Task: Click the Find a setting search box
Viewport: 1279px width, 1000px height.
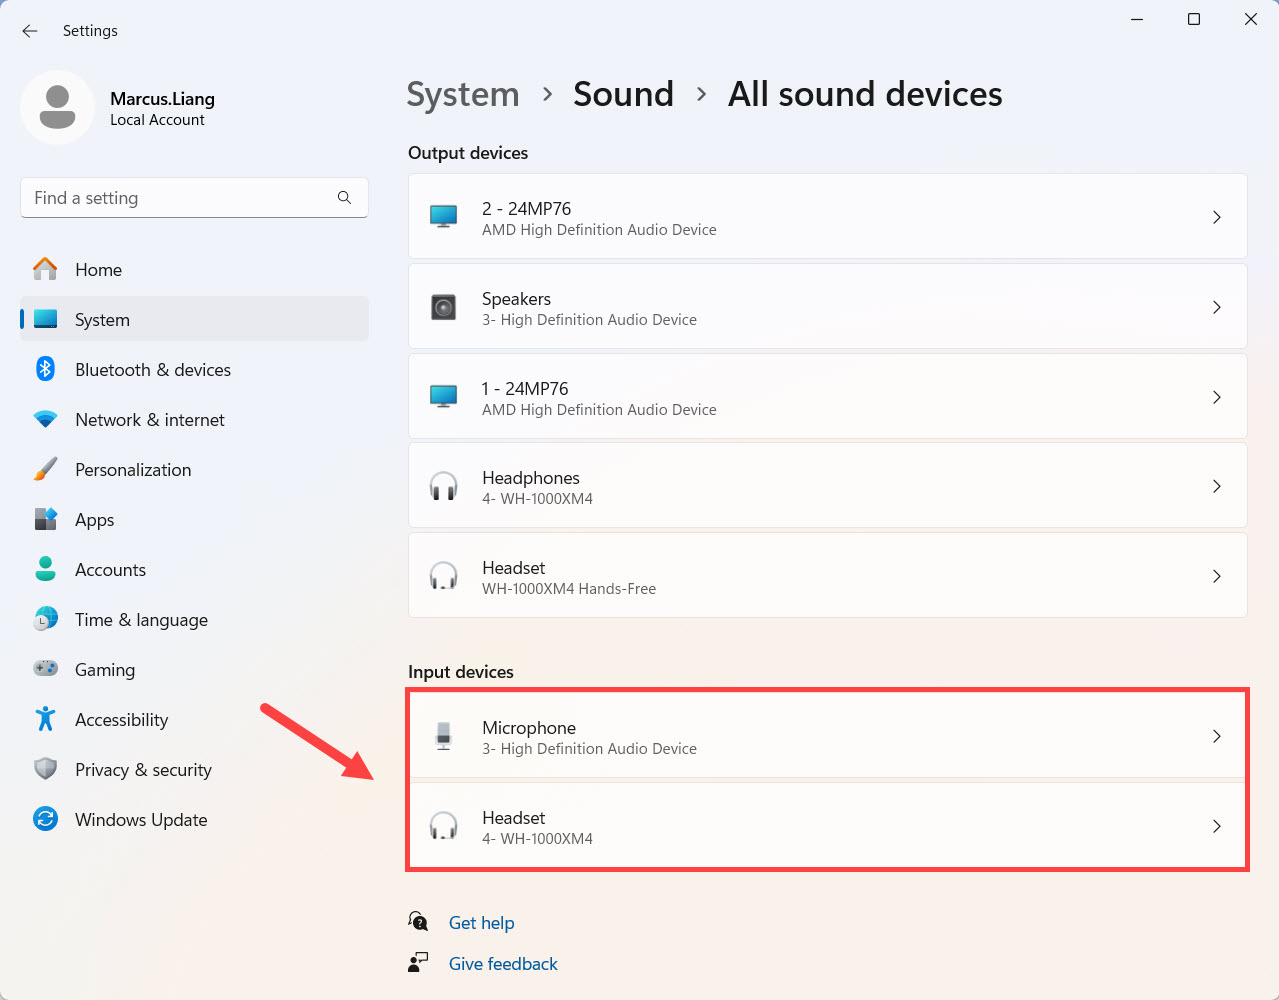Action: coord(180,198)
